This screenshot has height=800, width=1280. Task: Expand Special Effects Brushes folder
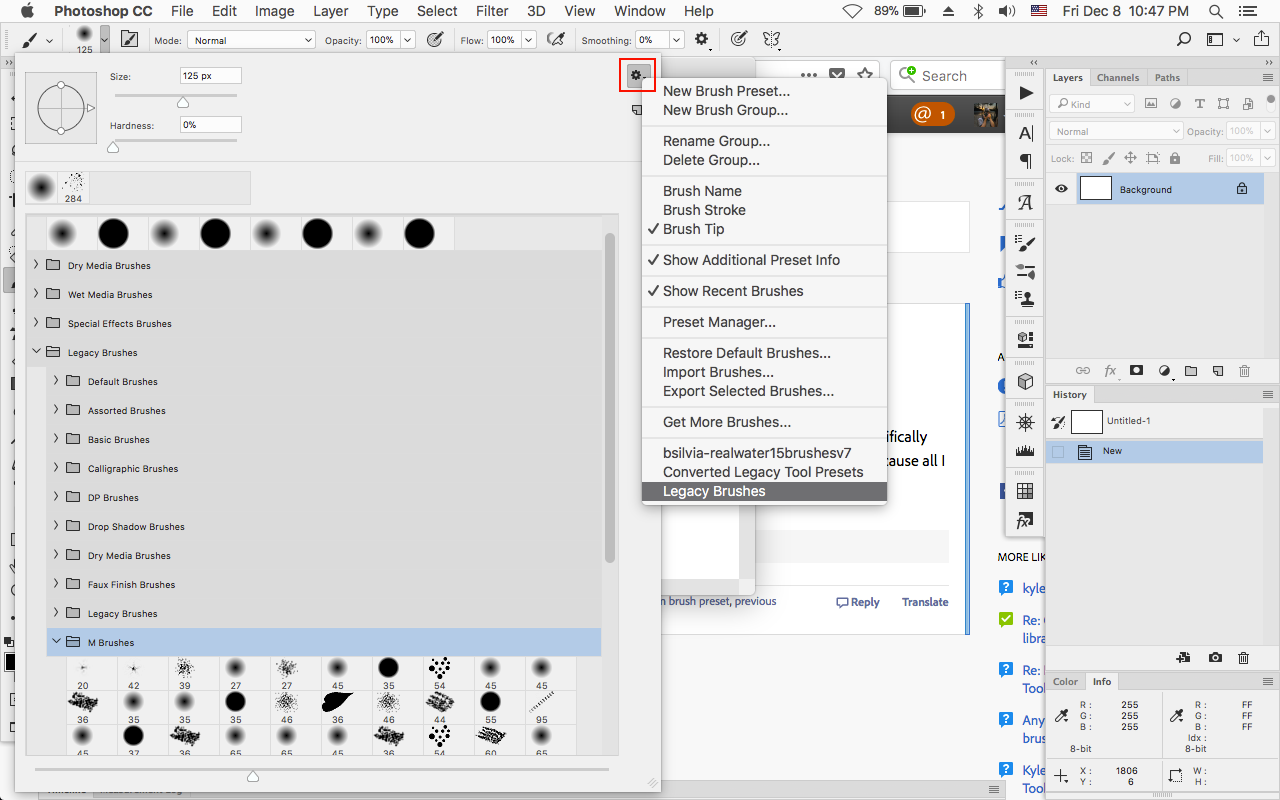point(37,323)
